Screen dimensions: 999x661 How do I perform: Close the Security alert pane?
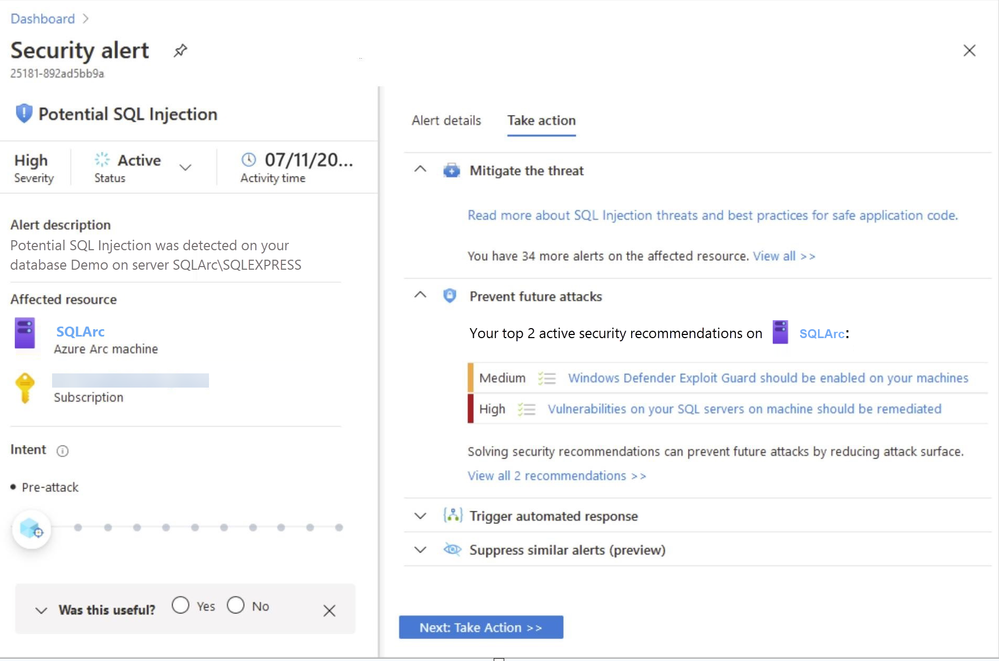[x=969, y=50]
